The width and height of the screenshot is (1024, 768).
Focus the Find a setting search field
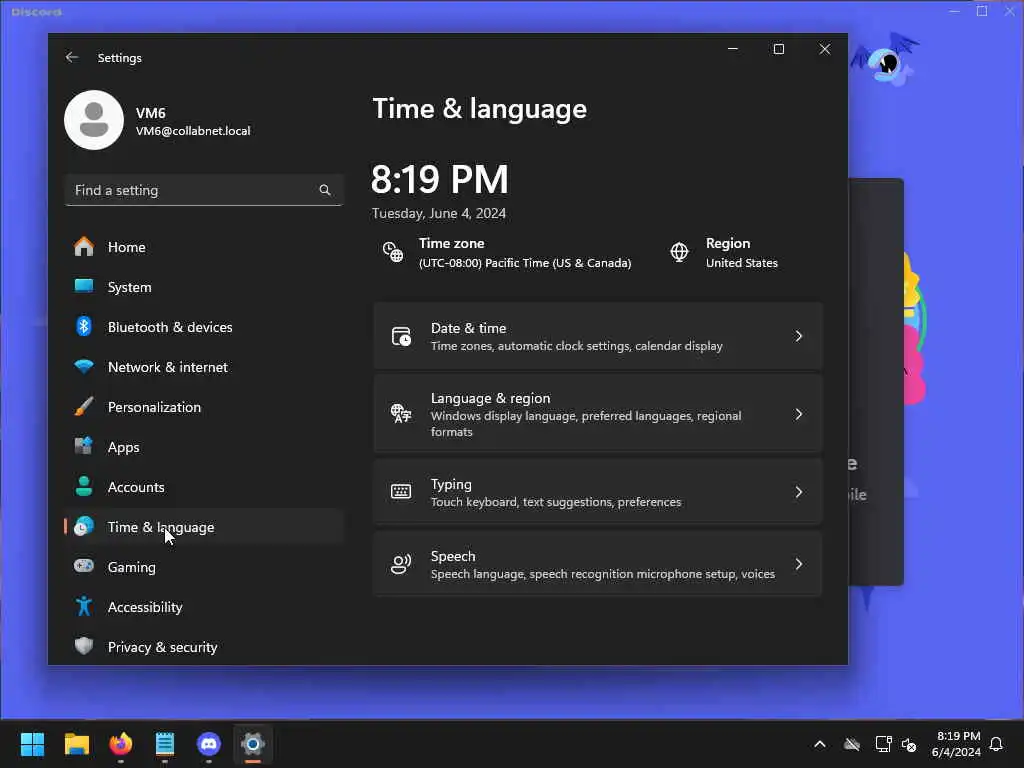pyautogui.click(x=204, y=190)
